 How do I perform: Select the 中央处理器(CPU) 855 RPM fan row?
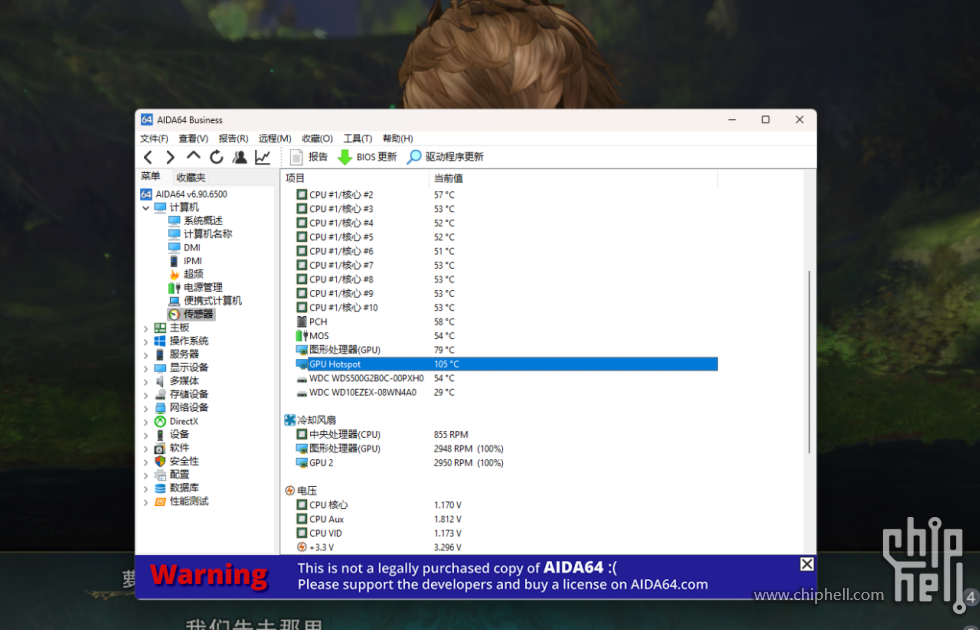pyautogui.click(x=506, y=435)
